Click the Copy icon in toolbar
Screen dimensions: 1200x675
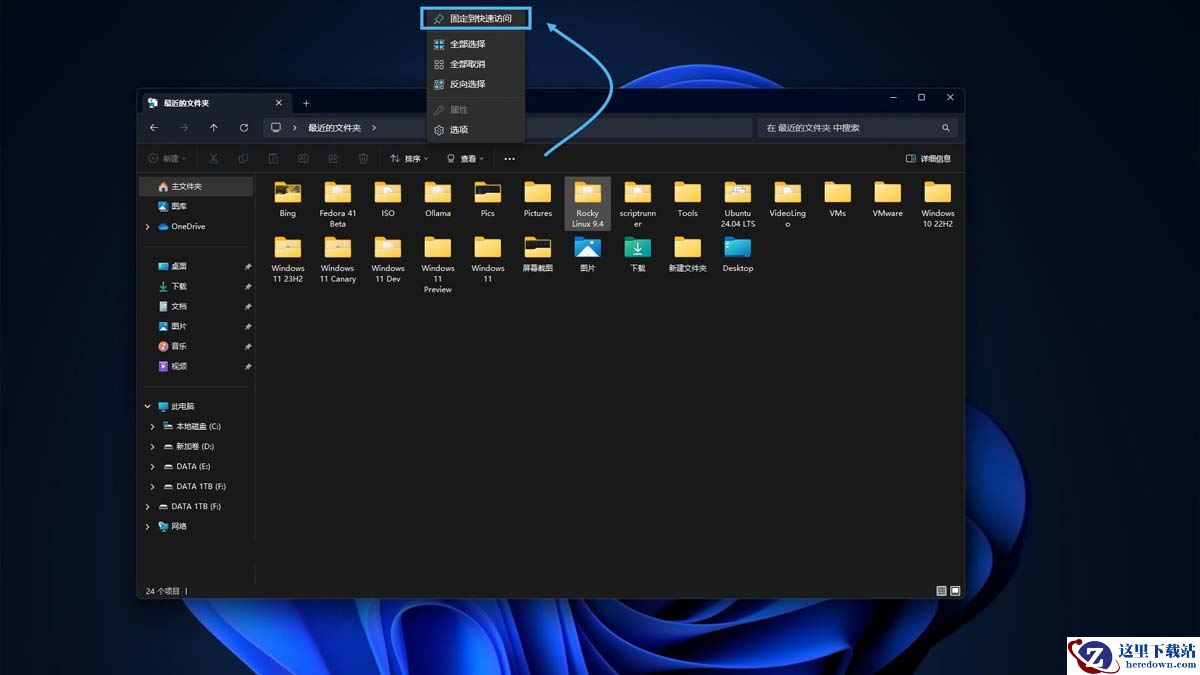(x=243, y=158)
